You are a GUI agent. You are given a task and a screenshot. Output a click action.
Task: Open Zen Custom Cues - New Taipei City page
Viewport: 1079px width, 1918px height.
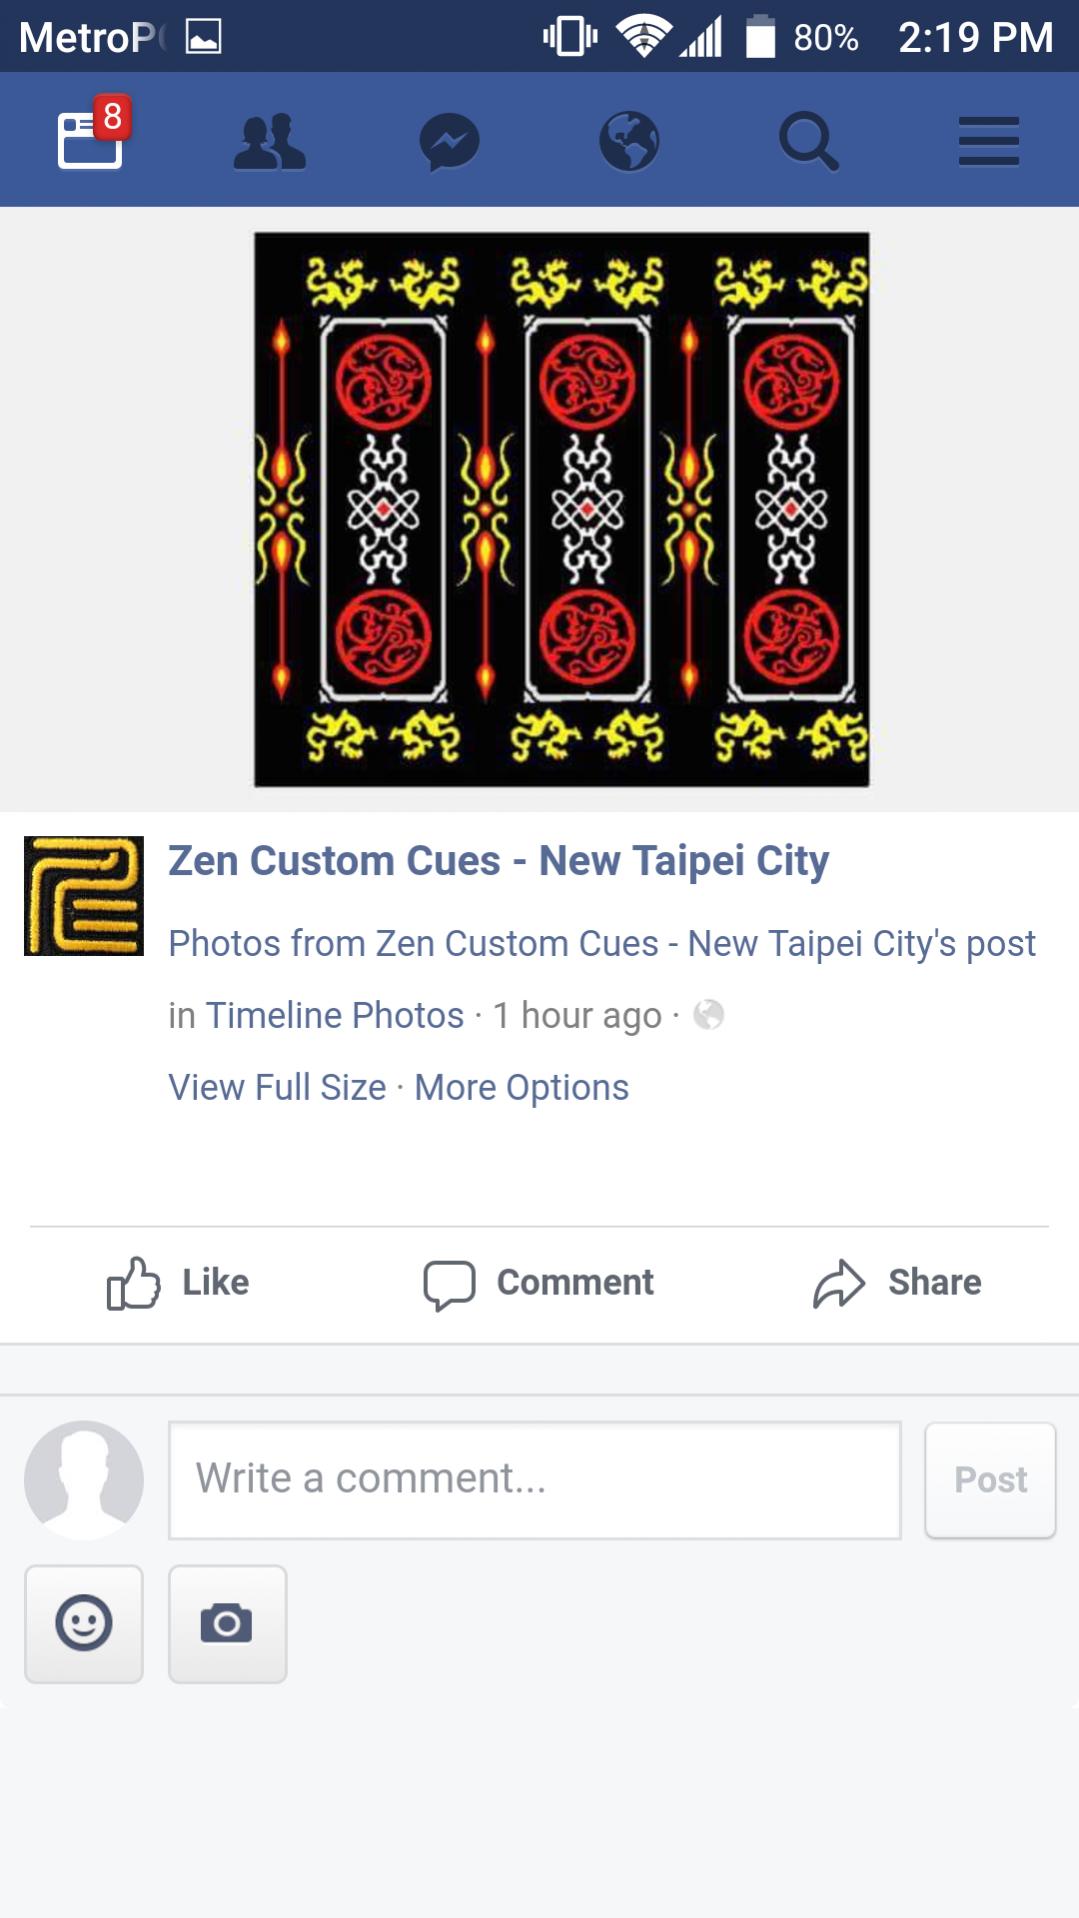pos(499,861)
